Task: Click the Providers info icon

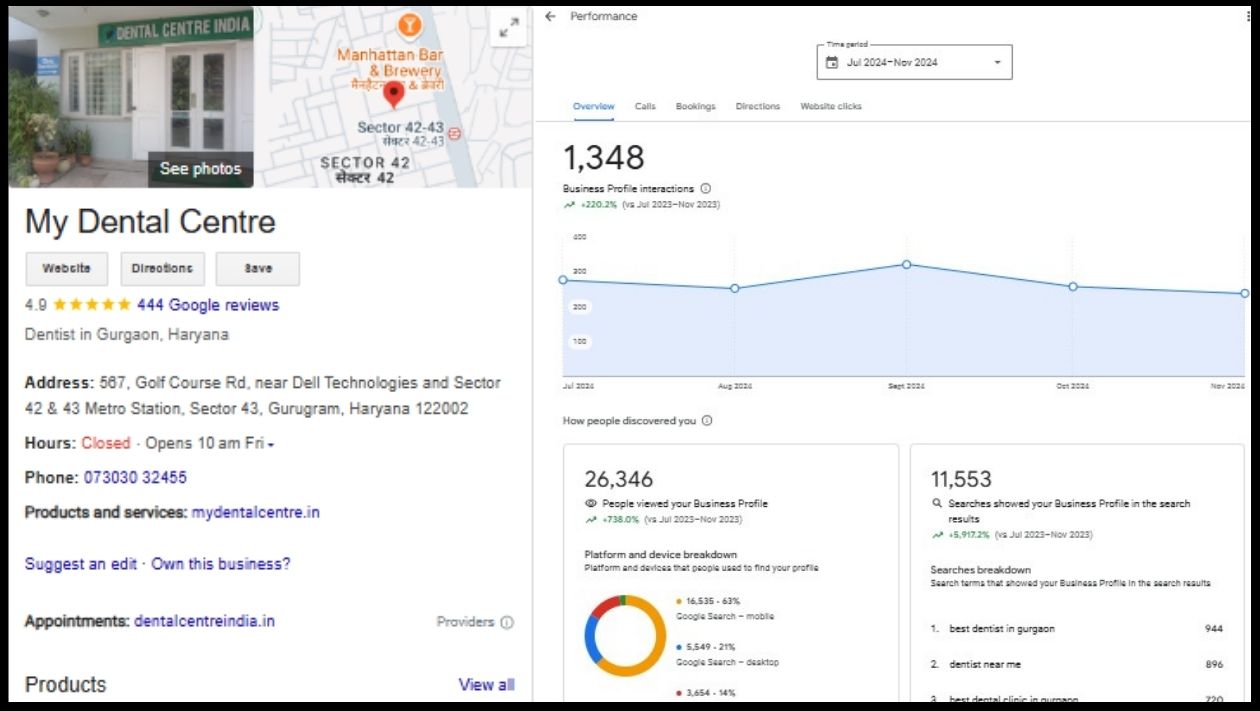Action: (506, 622)
